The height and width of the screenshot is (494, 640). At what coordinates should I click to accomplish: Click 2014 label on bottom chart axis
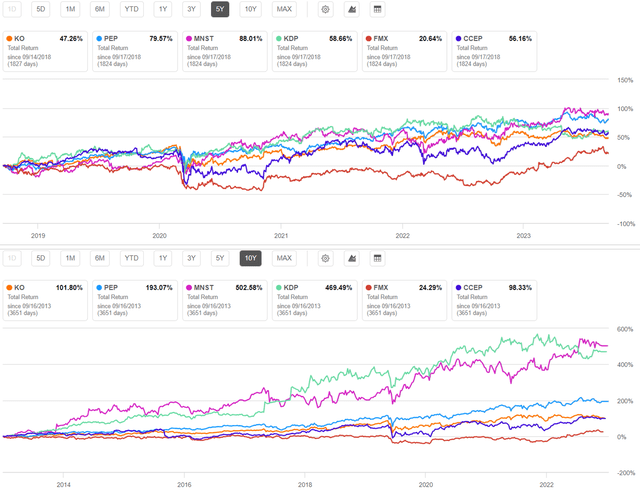63,485
